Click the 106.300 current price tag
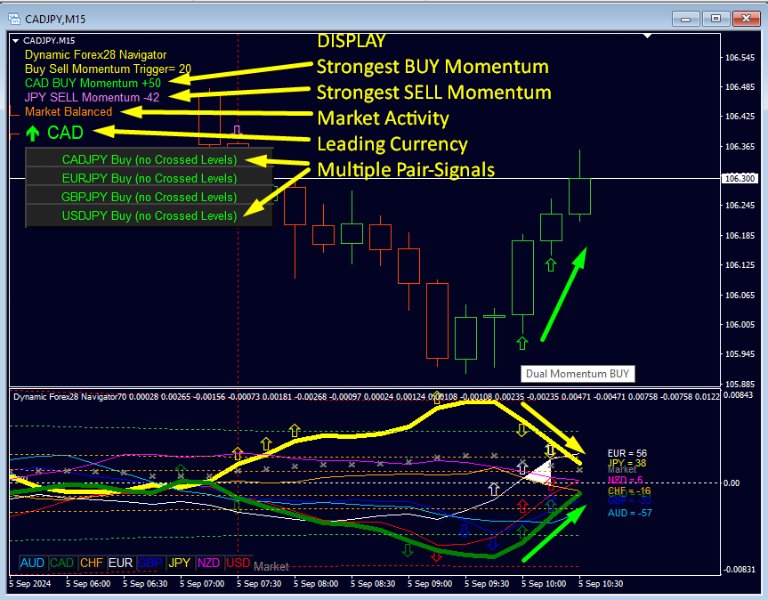 [x=740, y=178]
